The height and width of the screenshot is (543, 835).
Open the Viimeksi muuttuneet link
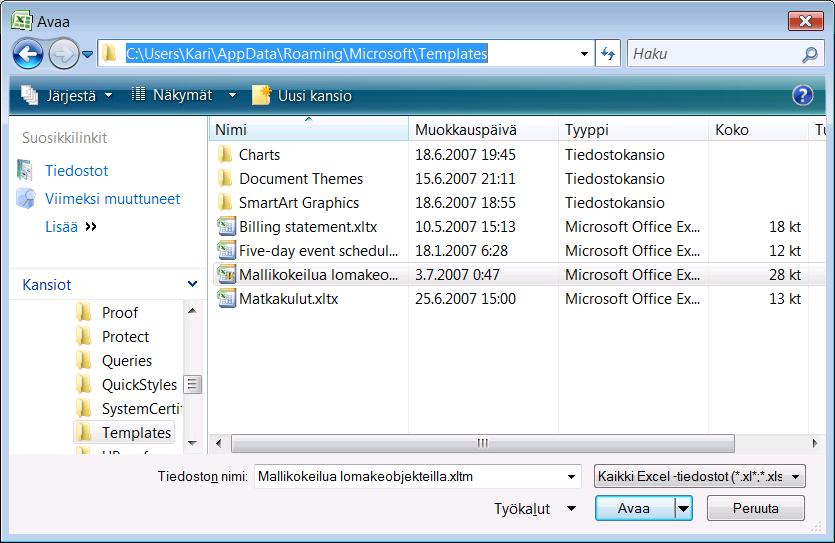[112, 199]
